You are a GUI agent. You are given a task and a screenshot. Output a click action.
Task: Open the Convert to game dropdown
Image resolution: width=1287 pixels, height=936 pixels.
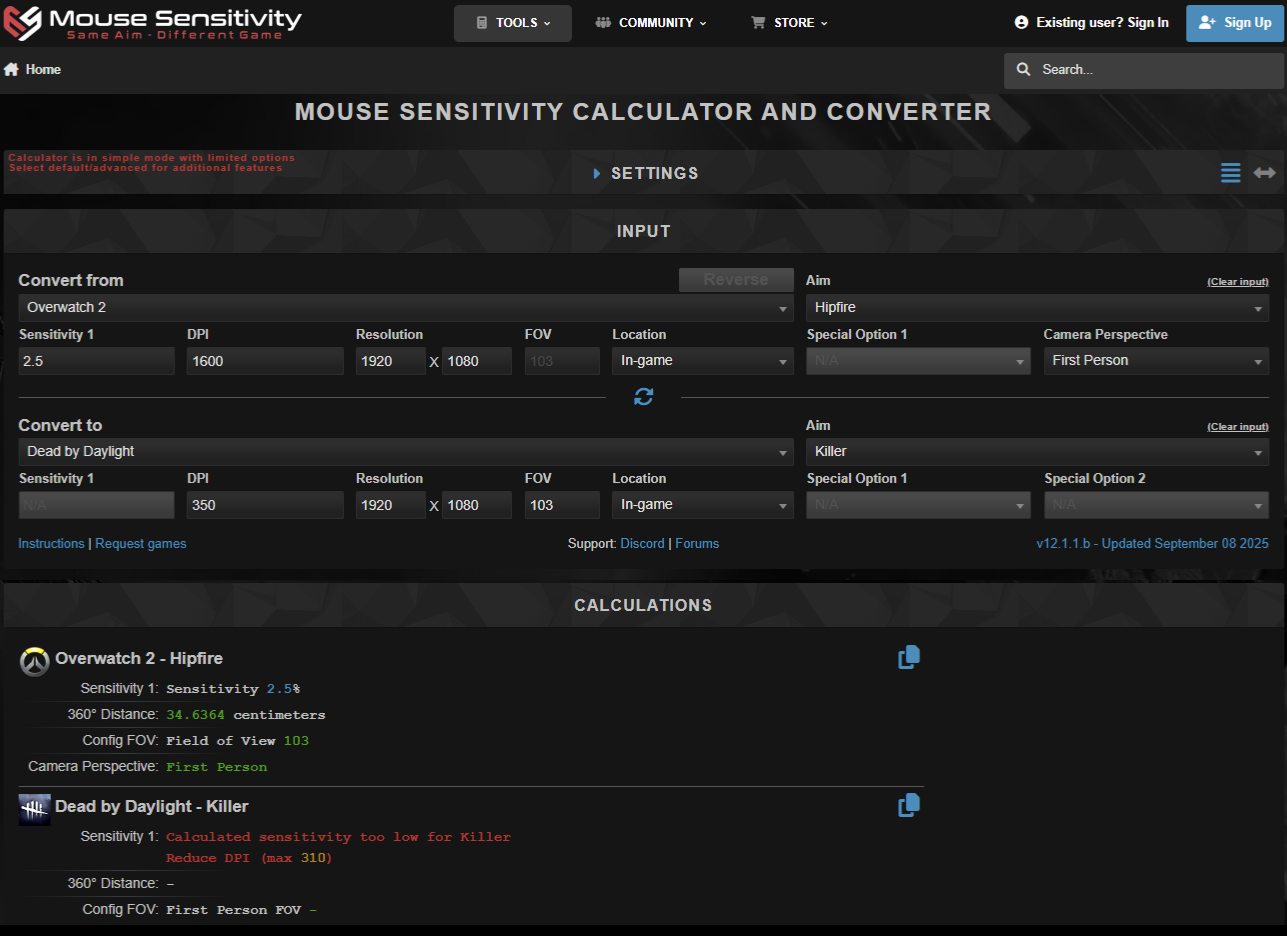pos(406,452)
